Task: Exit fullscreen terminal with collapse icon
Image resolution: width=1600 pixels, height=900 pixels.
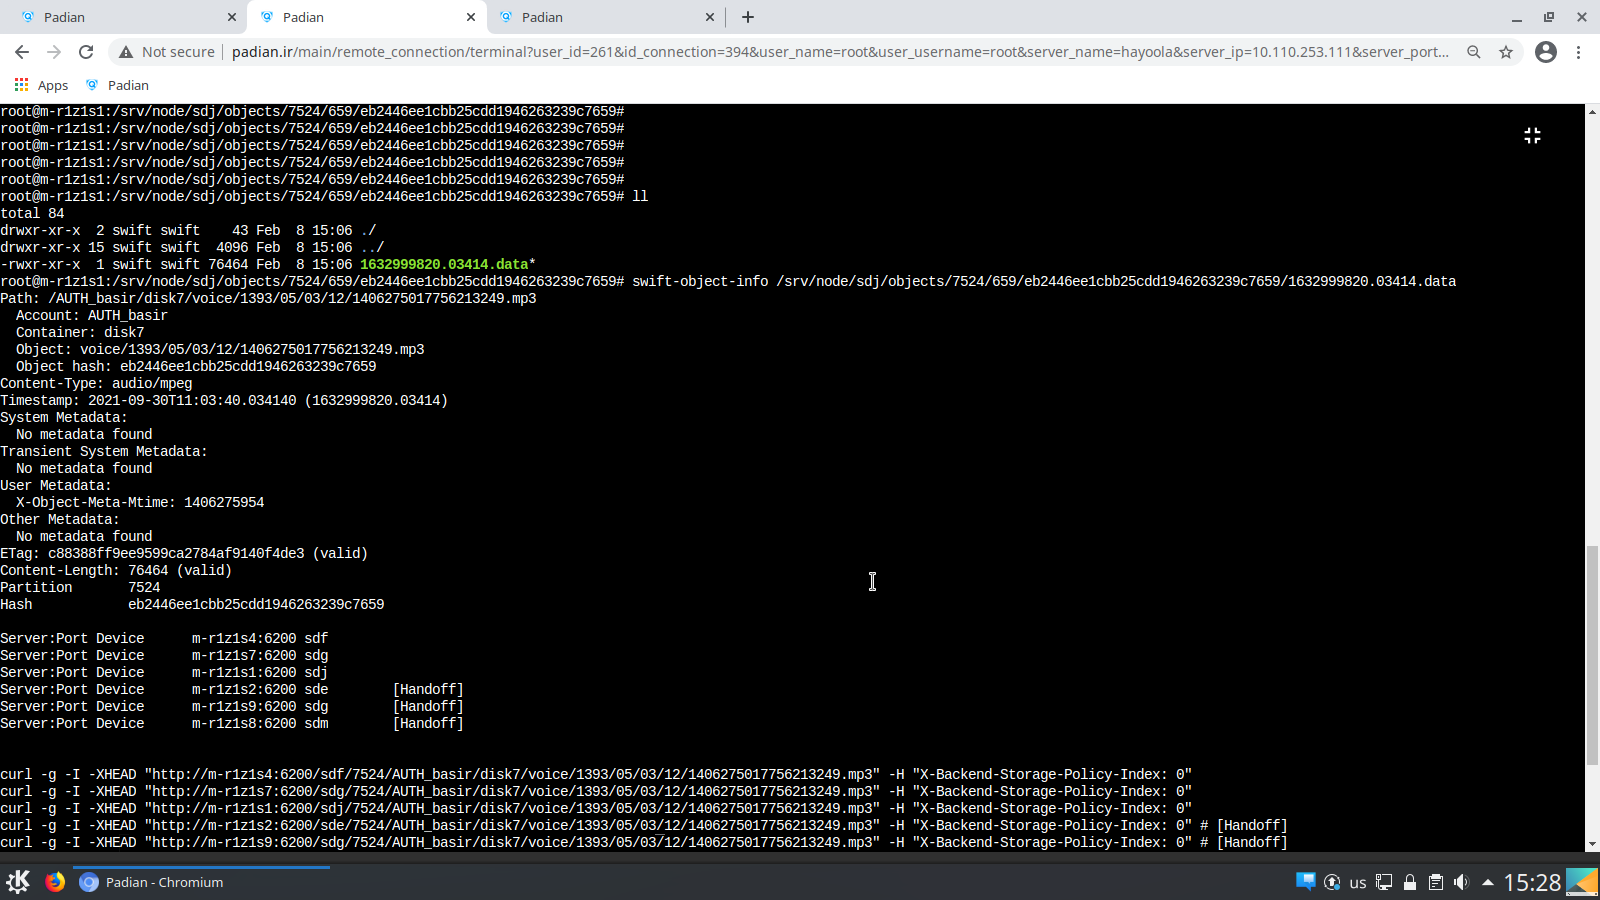Action: (1532, 135)
